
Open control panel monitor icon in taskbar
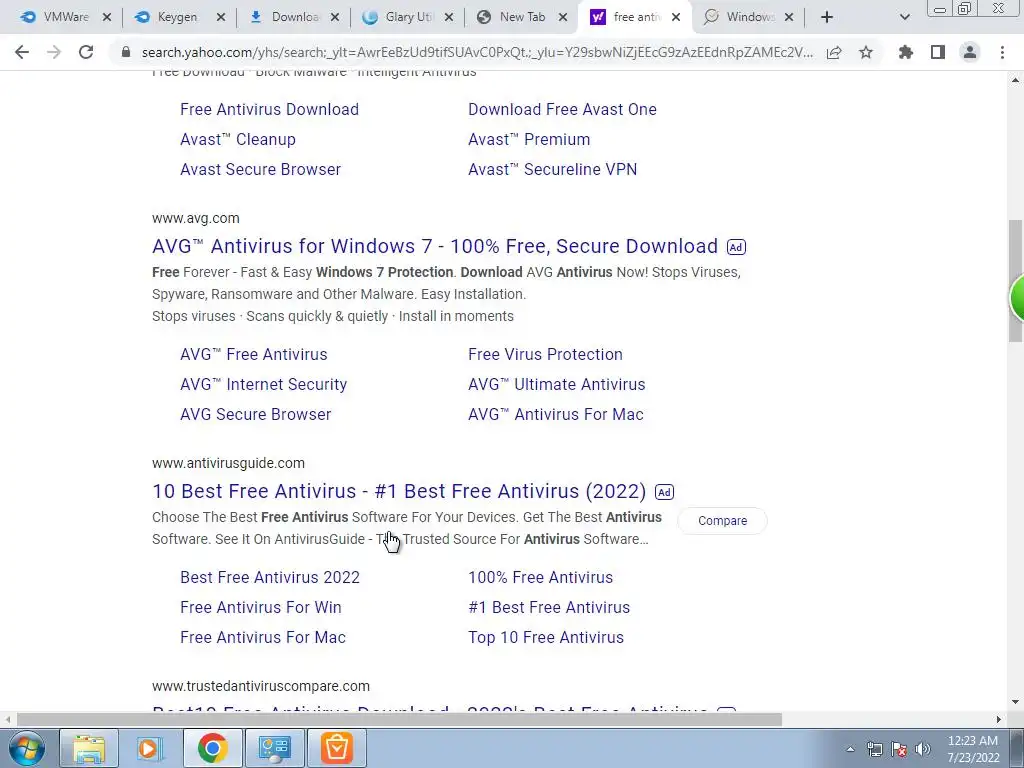pyautogui.click(x=275, y=748)
